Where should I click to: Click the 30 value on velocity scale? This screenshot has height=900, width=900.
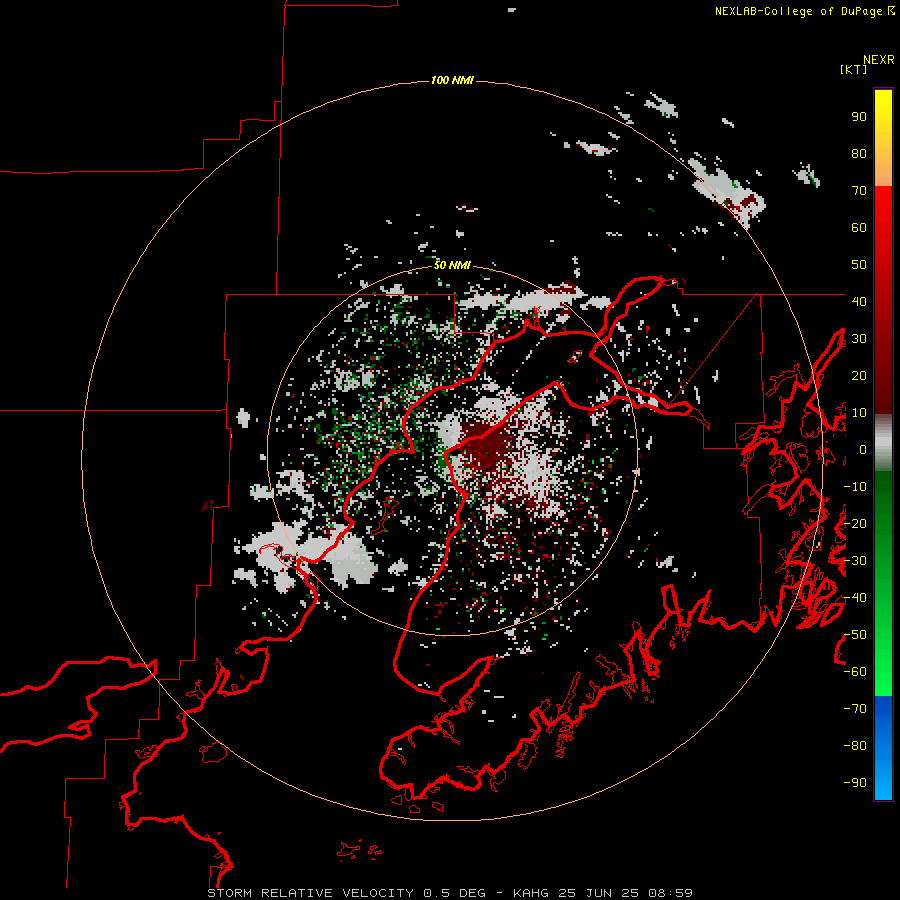pos(859,339)
